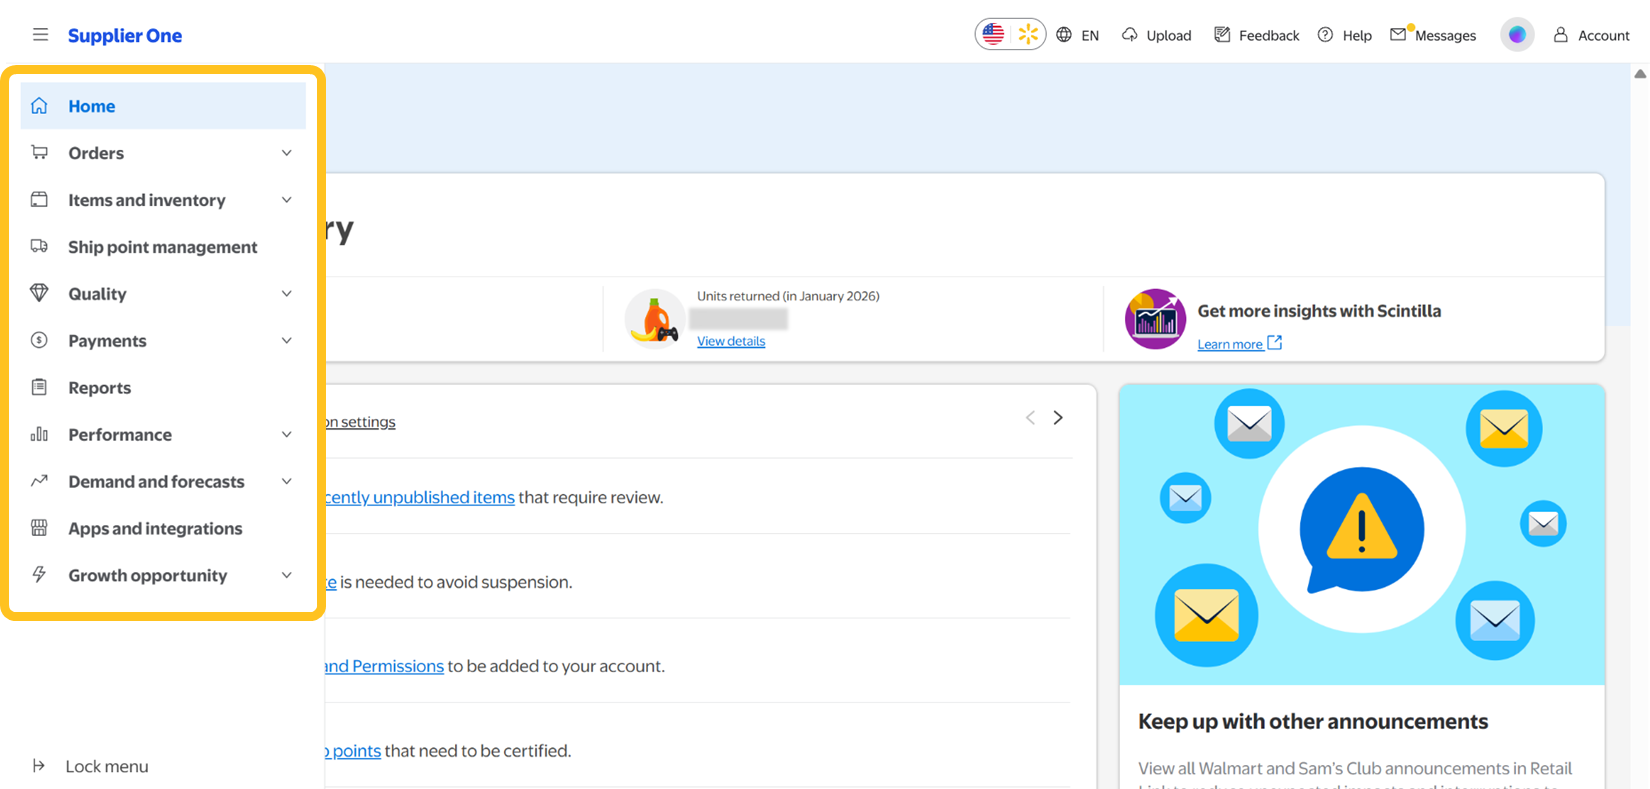Viewport: 1650px width, 789px height.
Task: Click the Lock menu arrow icon
Action: [39, 766]
